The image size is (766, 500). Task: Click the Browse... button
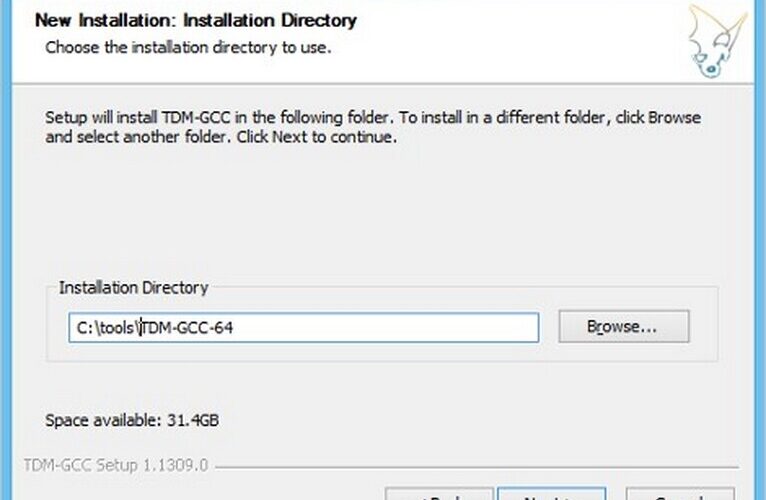tap(624, 326)
